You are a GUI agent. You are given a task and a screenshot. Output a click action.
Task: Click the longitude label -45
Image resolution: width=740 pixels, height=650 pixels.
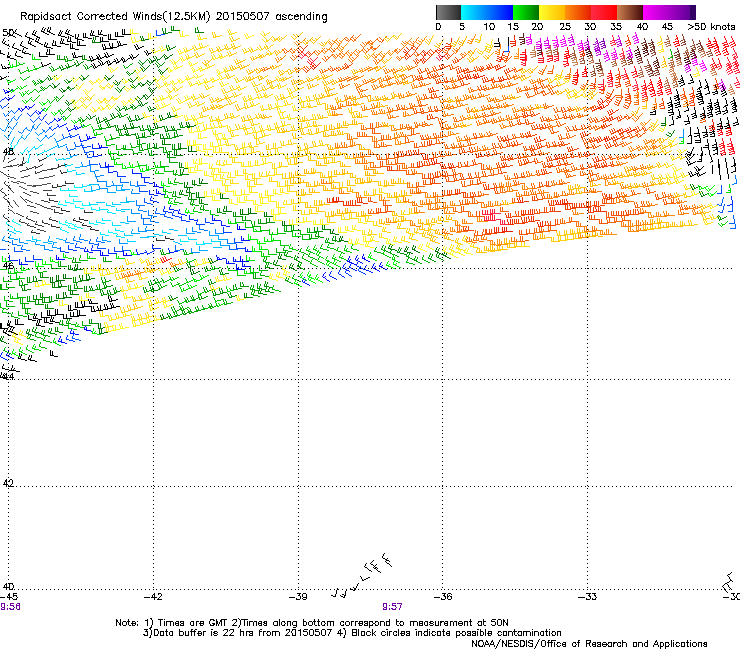9,597
